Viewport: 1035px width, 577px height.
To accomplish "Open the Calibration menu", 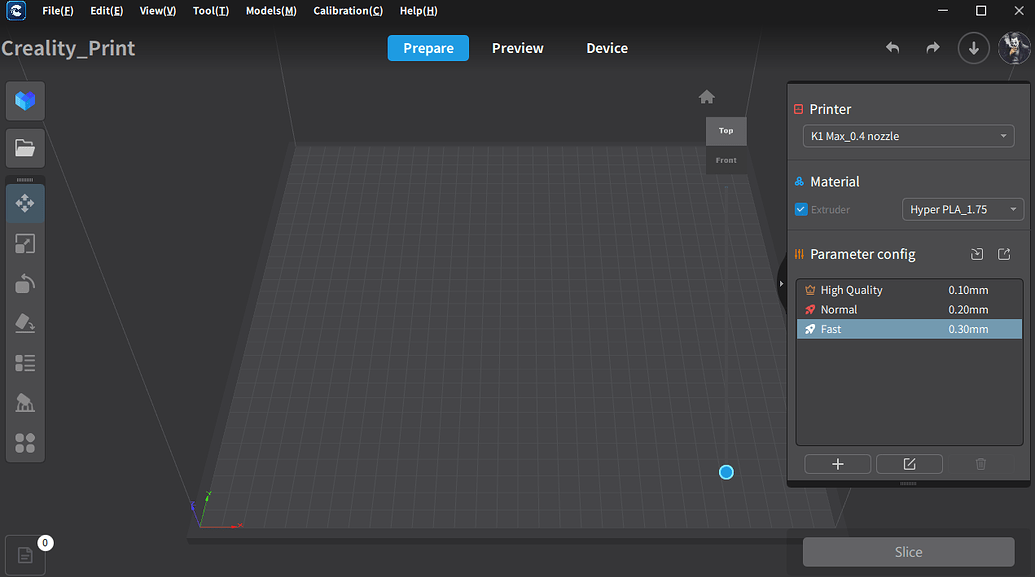I will tap(347, 11).
